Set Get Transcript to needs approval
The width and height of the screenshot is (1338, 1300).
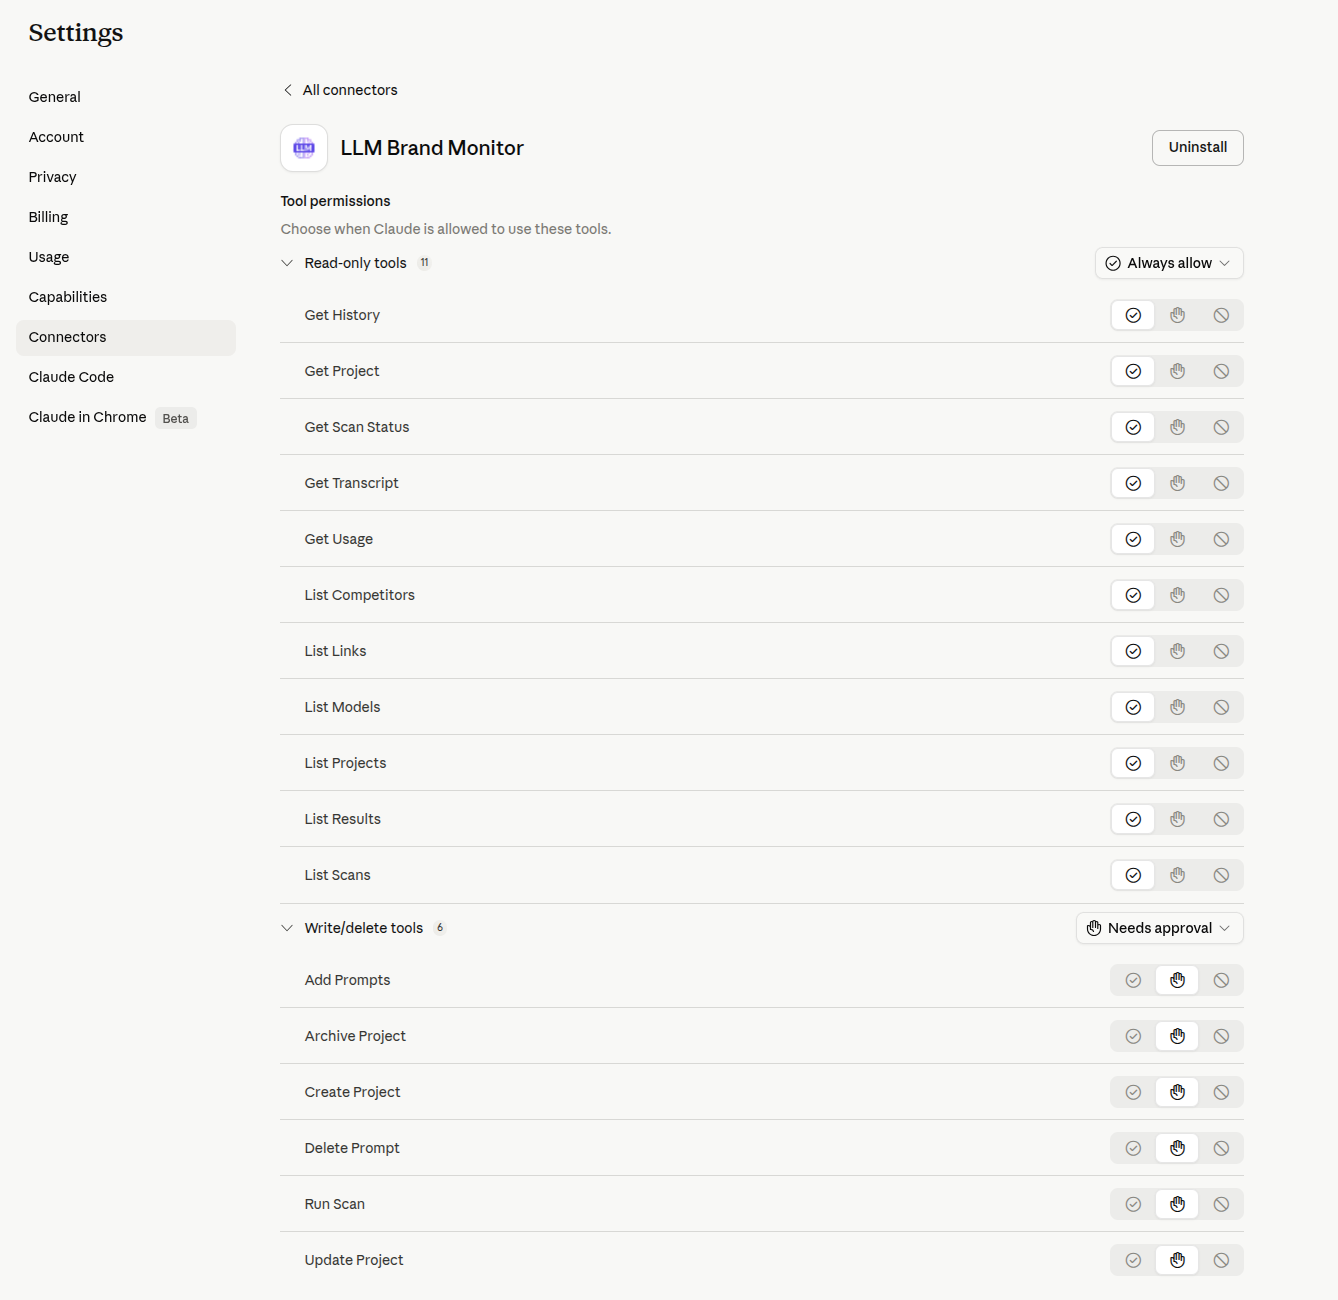[1177, 483]
